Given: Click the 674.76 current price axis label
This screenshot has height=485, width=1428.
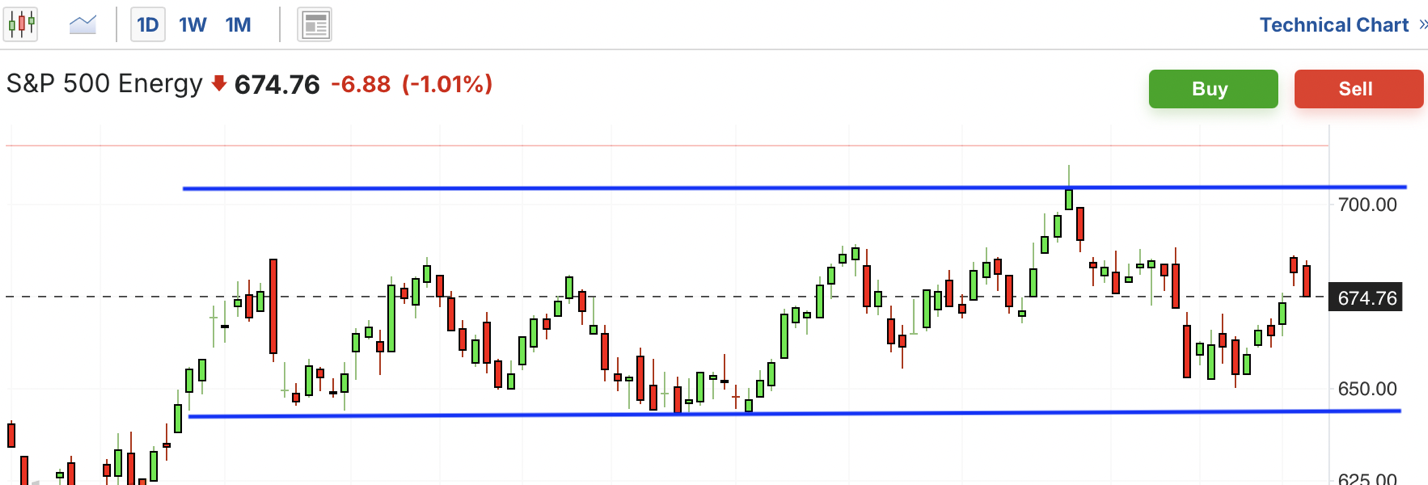Looking at the screenshot, I should (1366, 298).
